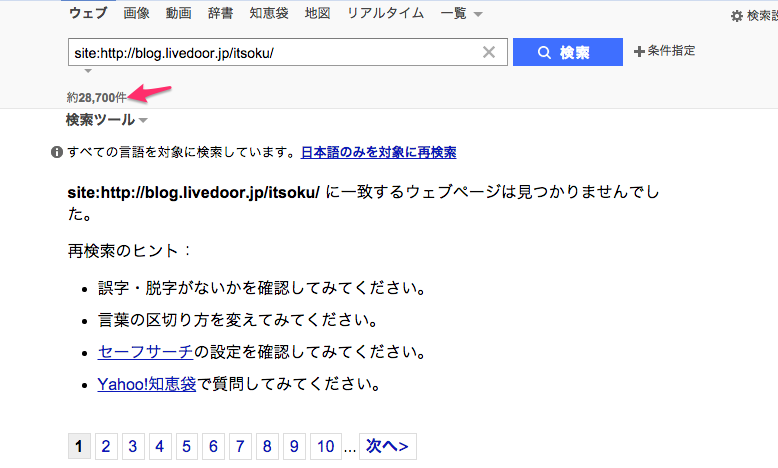Open the 条件指定 advanced search option
778x468 pixels.
(x=665, y=51)
